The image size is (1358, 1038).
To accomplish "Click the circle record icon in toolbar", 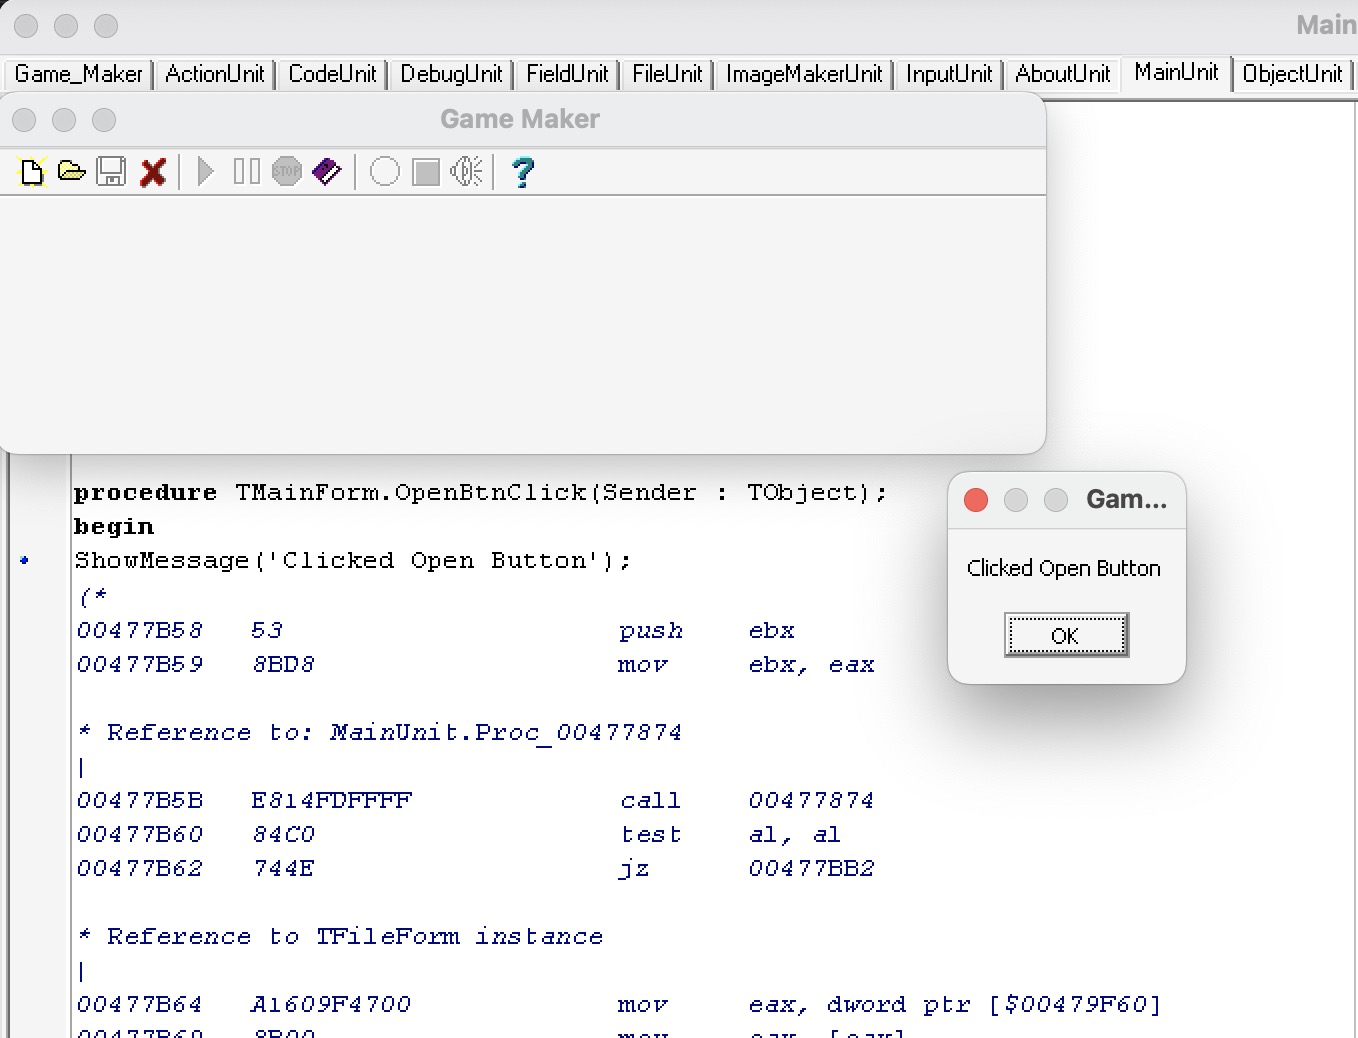I will pos(384,172).
